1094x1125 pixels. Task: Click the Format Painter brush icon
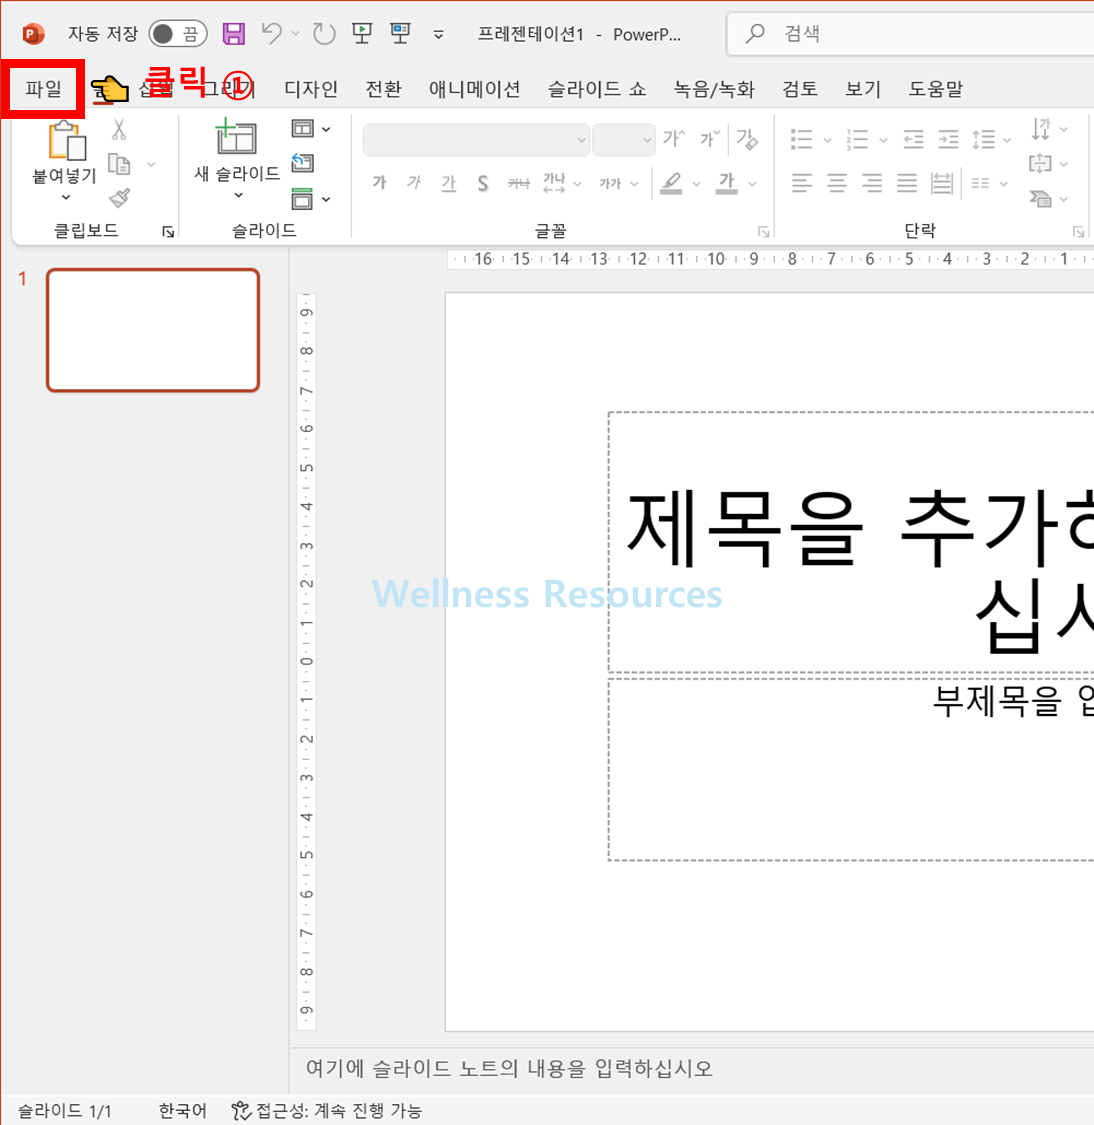click(120, 198)
